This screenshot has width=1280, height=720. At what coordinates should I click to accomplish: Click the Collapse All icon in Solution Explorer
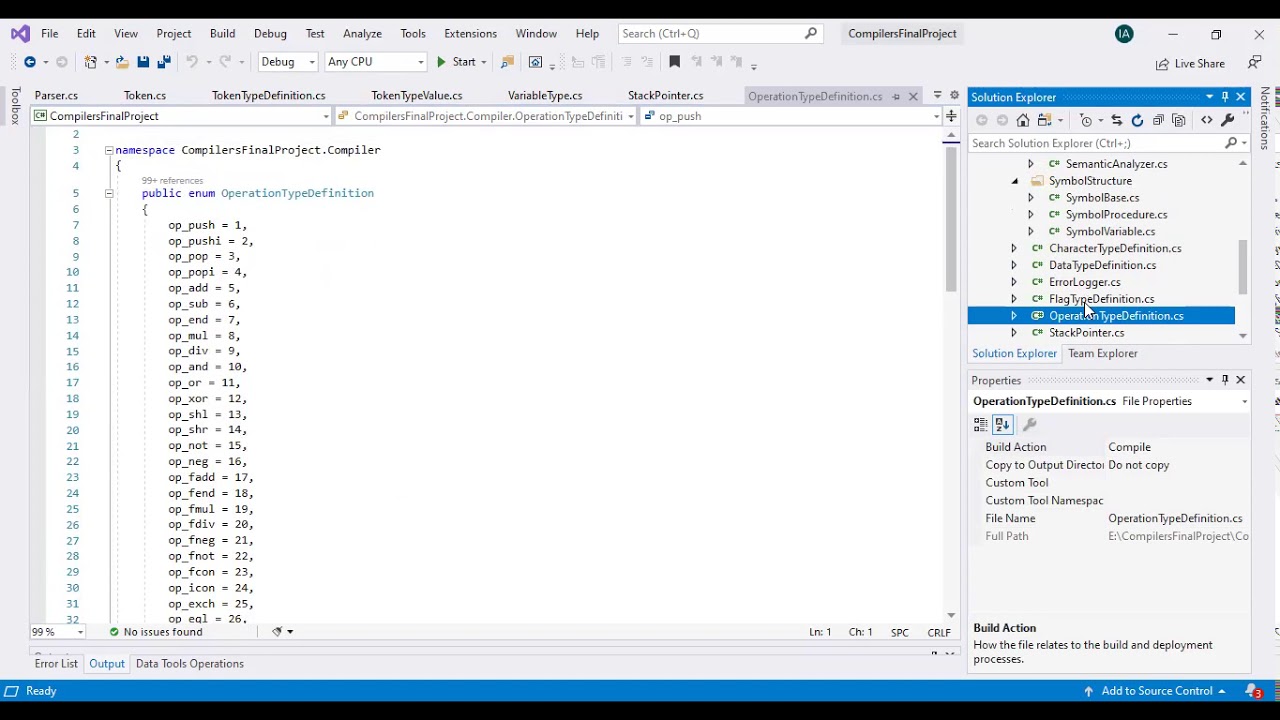point(1158,120)
